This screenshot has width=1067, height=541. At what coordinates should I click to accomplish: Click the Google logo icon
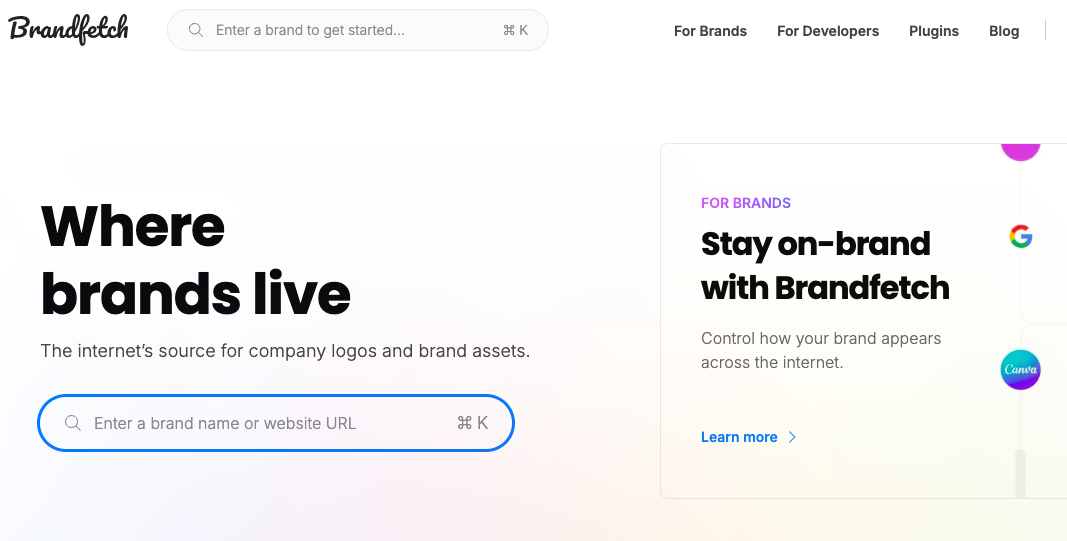(x=1020, y=237)
